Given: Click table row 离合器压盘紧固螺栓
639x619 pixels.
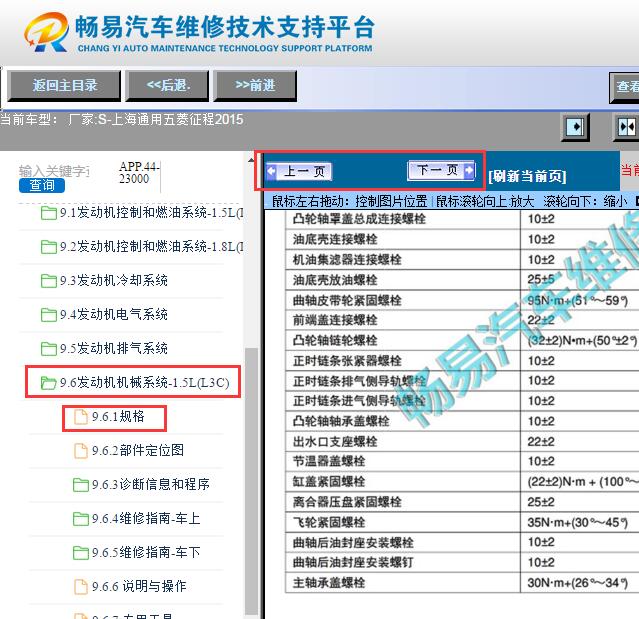Looking at the screenshot, I should pyautogui.click(x=462, y=502).
